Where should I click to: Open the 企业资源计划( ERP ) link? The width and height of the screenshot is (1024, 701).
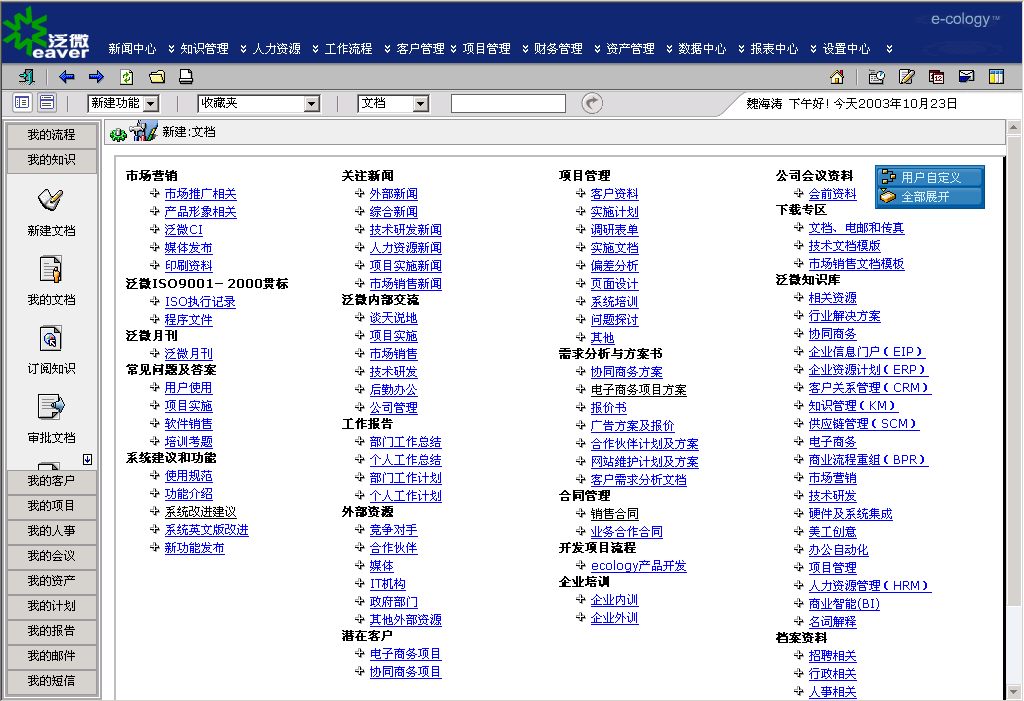(x=868, y=370)
